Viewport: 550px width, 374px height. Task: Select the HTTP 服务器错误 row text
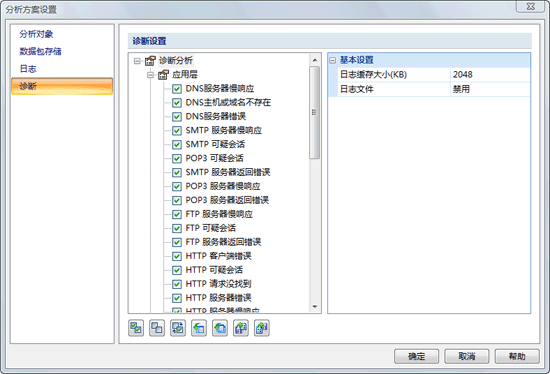(x=218, y=298)
